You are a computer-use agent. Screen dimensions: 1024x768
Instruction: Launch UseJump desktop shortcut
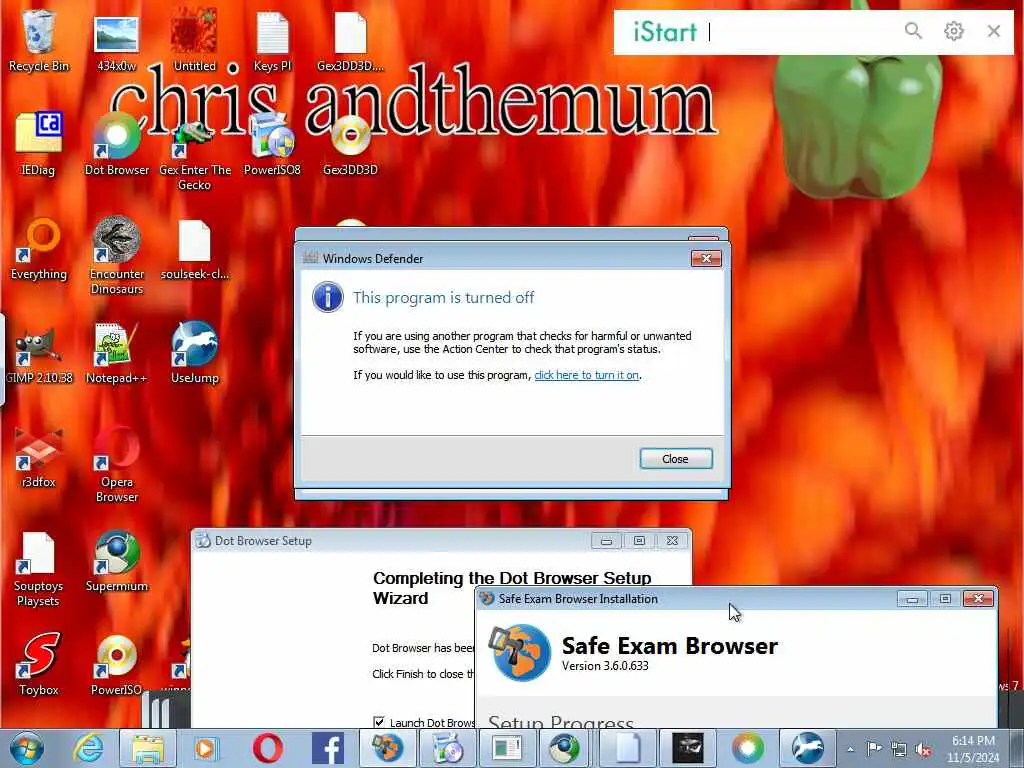click(195, 353)
